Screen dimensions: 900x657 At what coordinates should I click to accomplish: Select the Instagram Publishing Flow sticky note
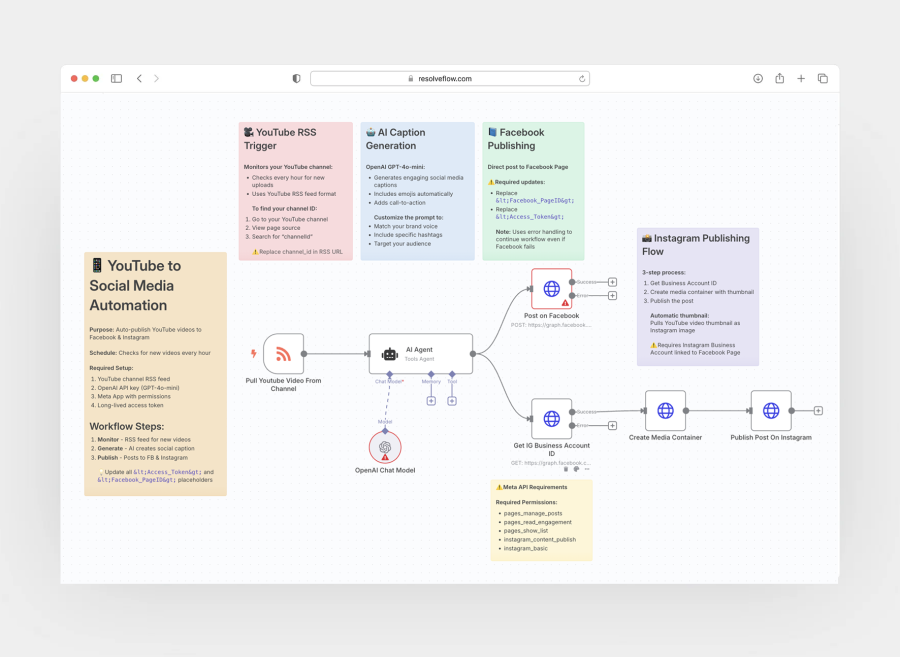[x=698, y=297]
